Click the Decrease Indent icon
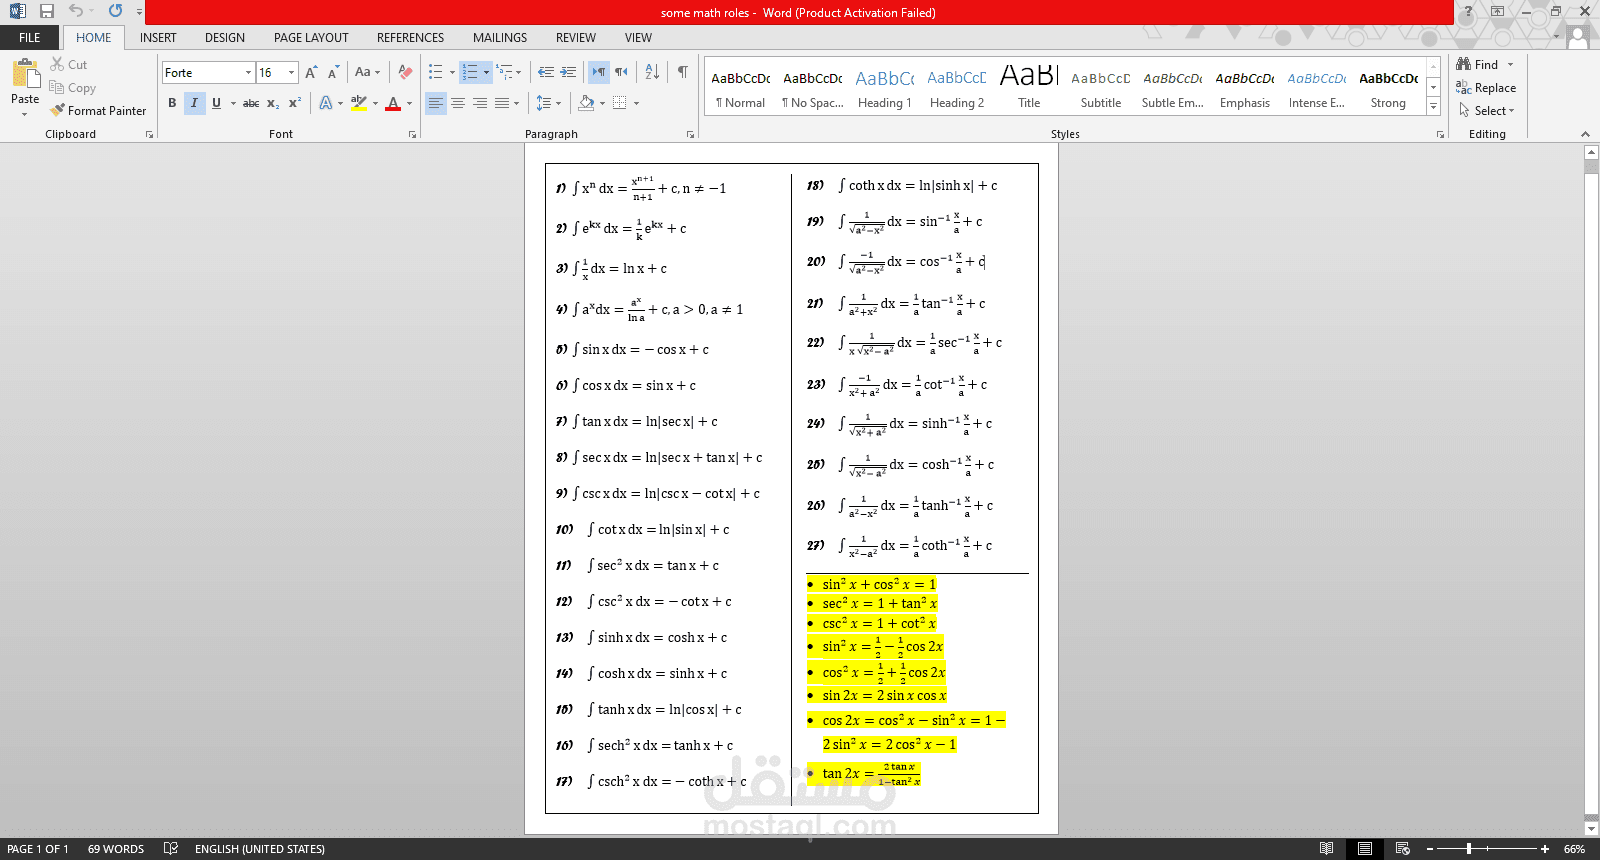Screen dimensions: 1600x860 (546, 72)
